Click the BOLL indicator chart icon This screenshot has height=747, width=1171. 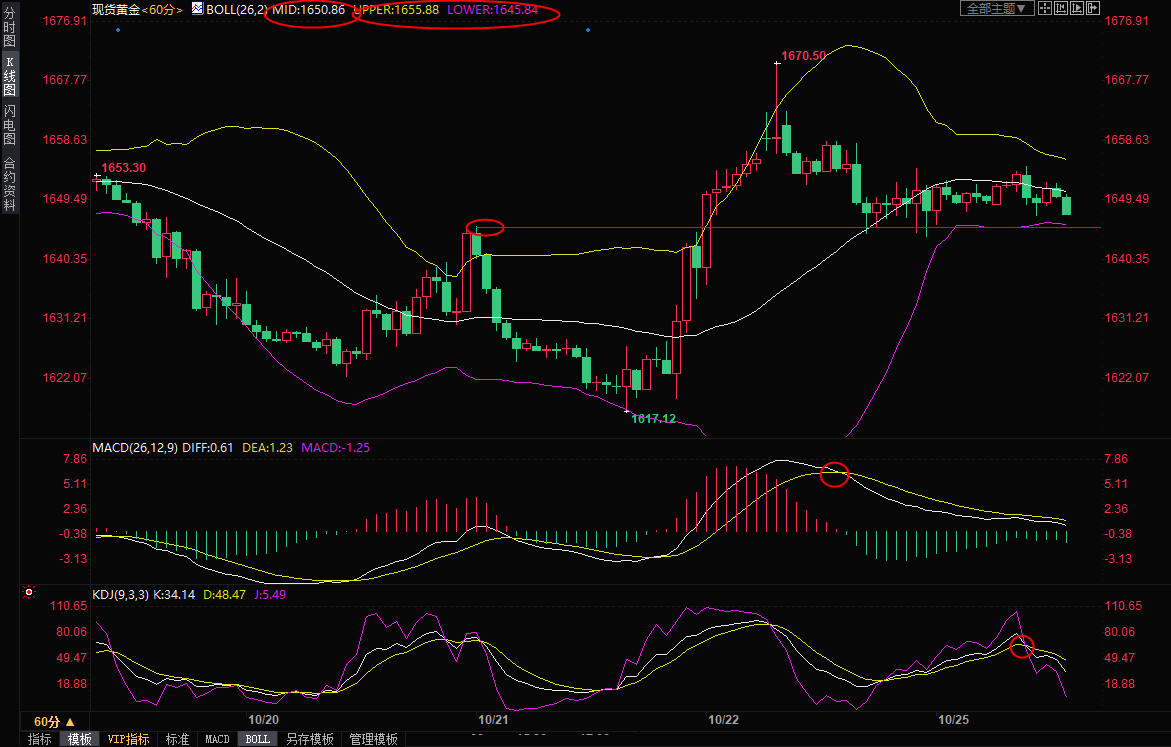click(197, 9)
